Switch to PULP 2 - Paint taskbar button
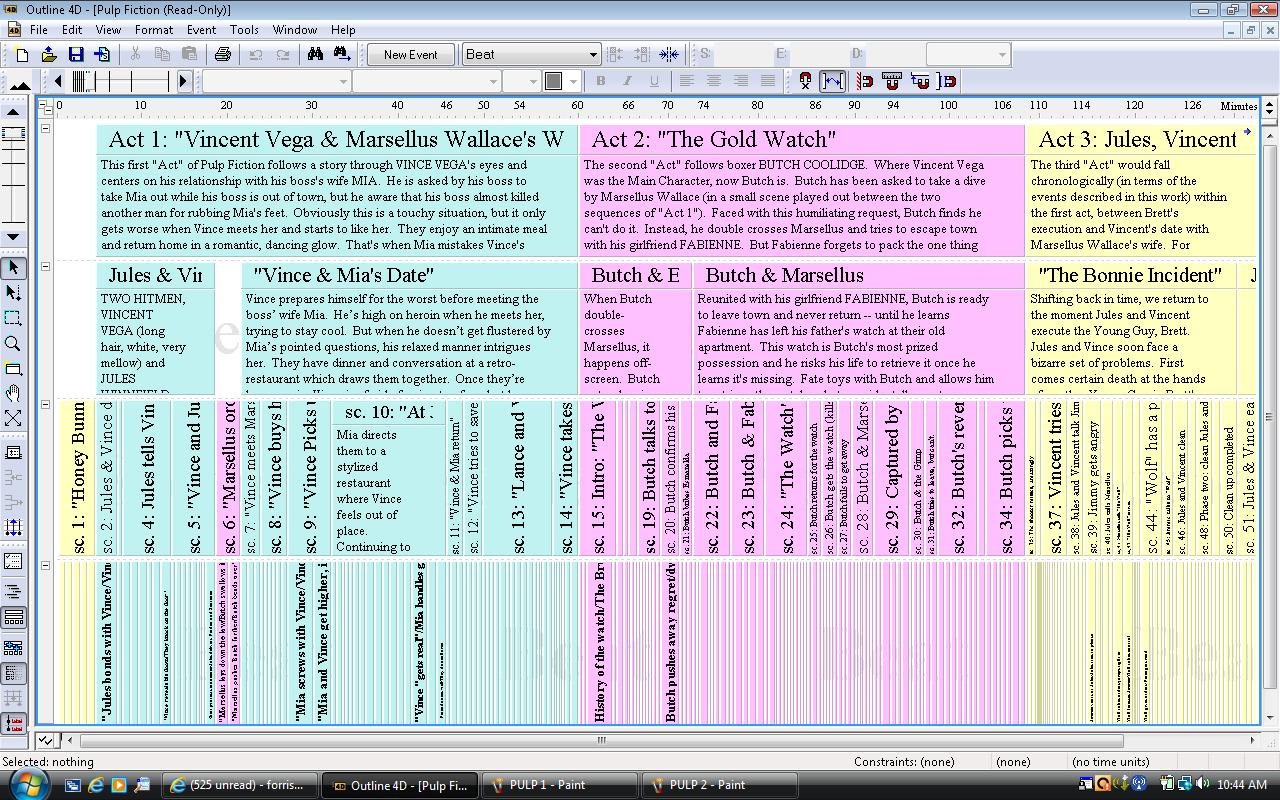Viewport: 1280px width, 800px height. tap(720, 785)
